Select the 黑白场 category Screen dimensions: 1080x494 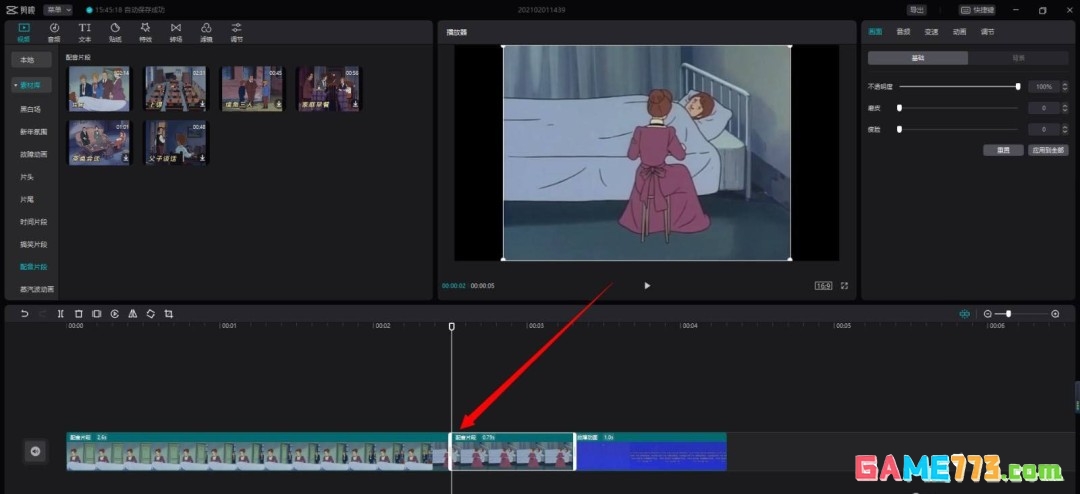tap(30, 109)
